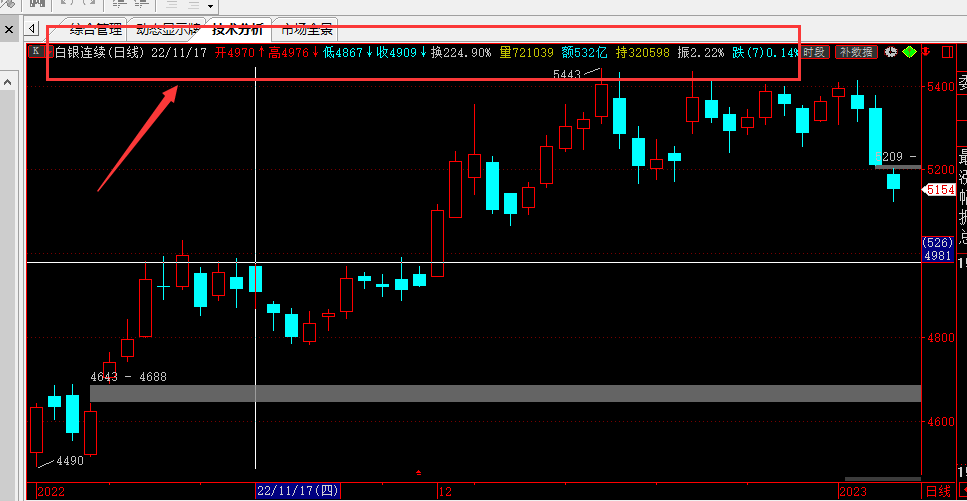Screen dimensions: 967x501
Task: Click the volume value 量721039
Action: click(x=526, y=52)
